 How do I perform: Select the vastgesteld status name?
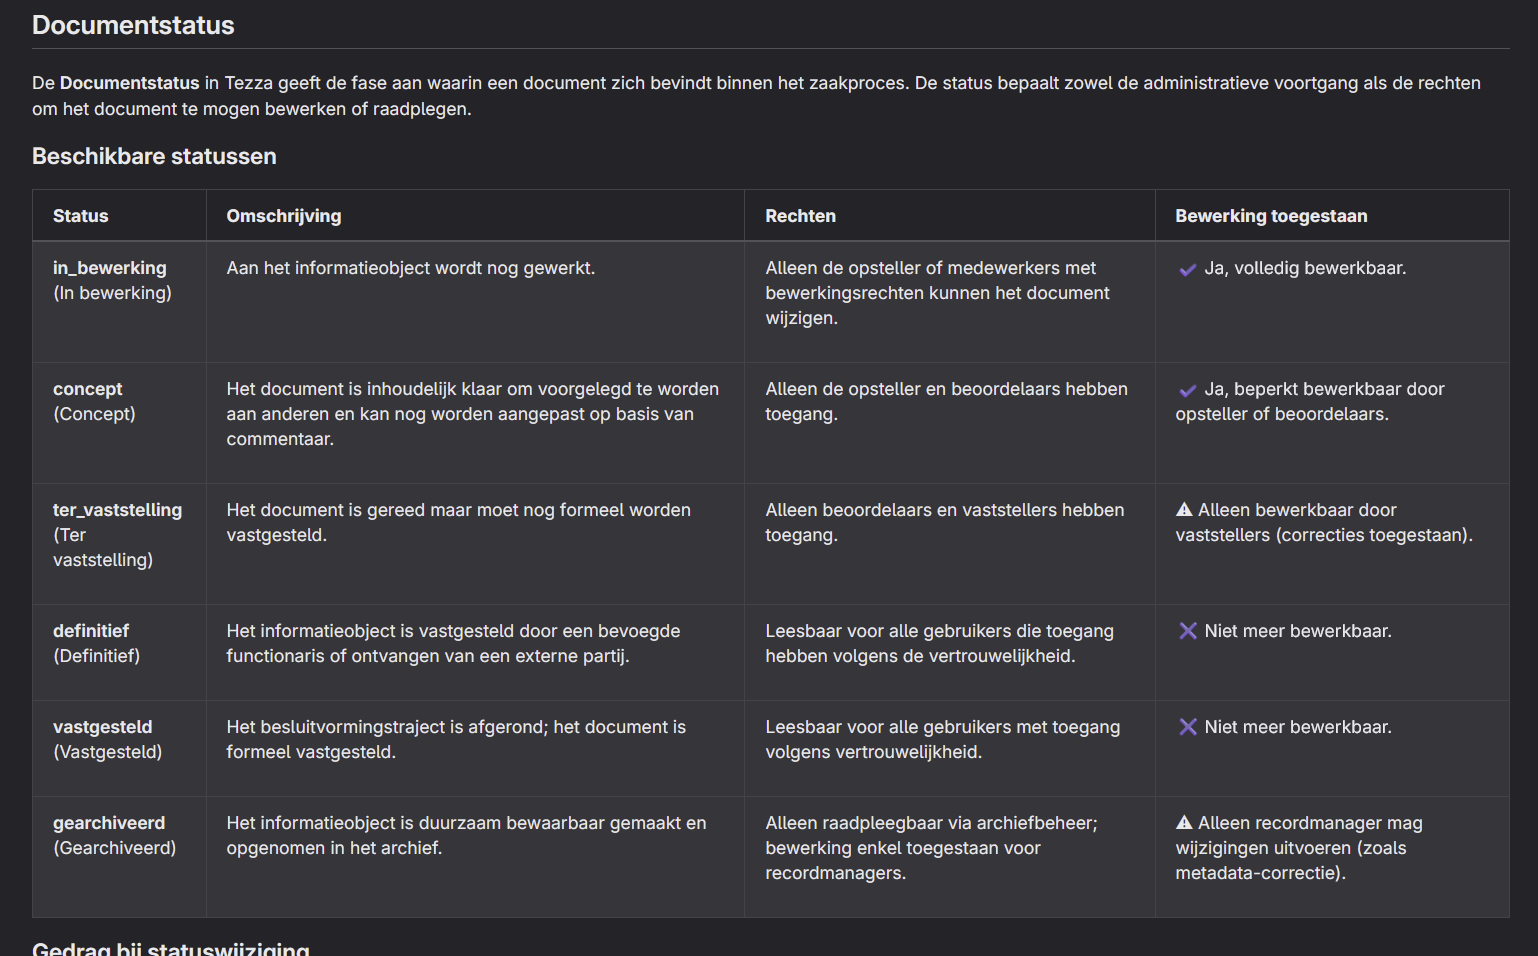click(103, 727)
